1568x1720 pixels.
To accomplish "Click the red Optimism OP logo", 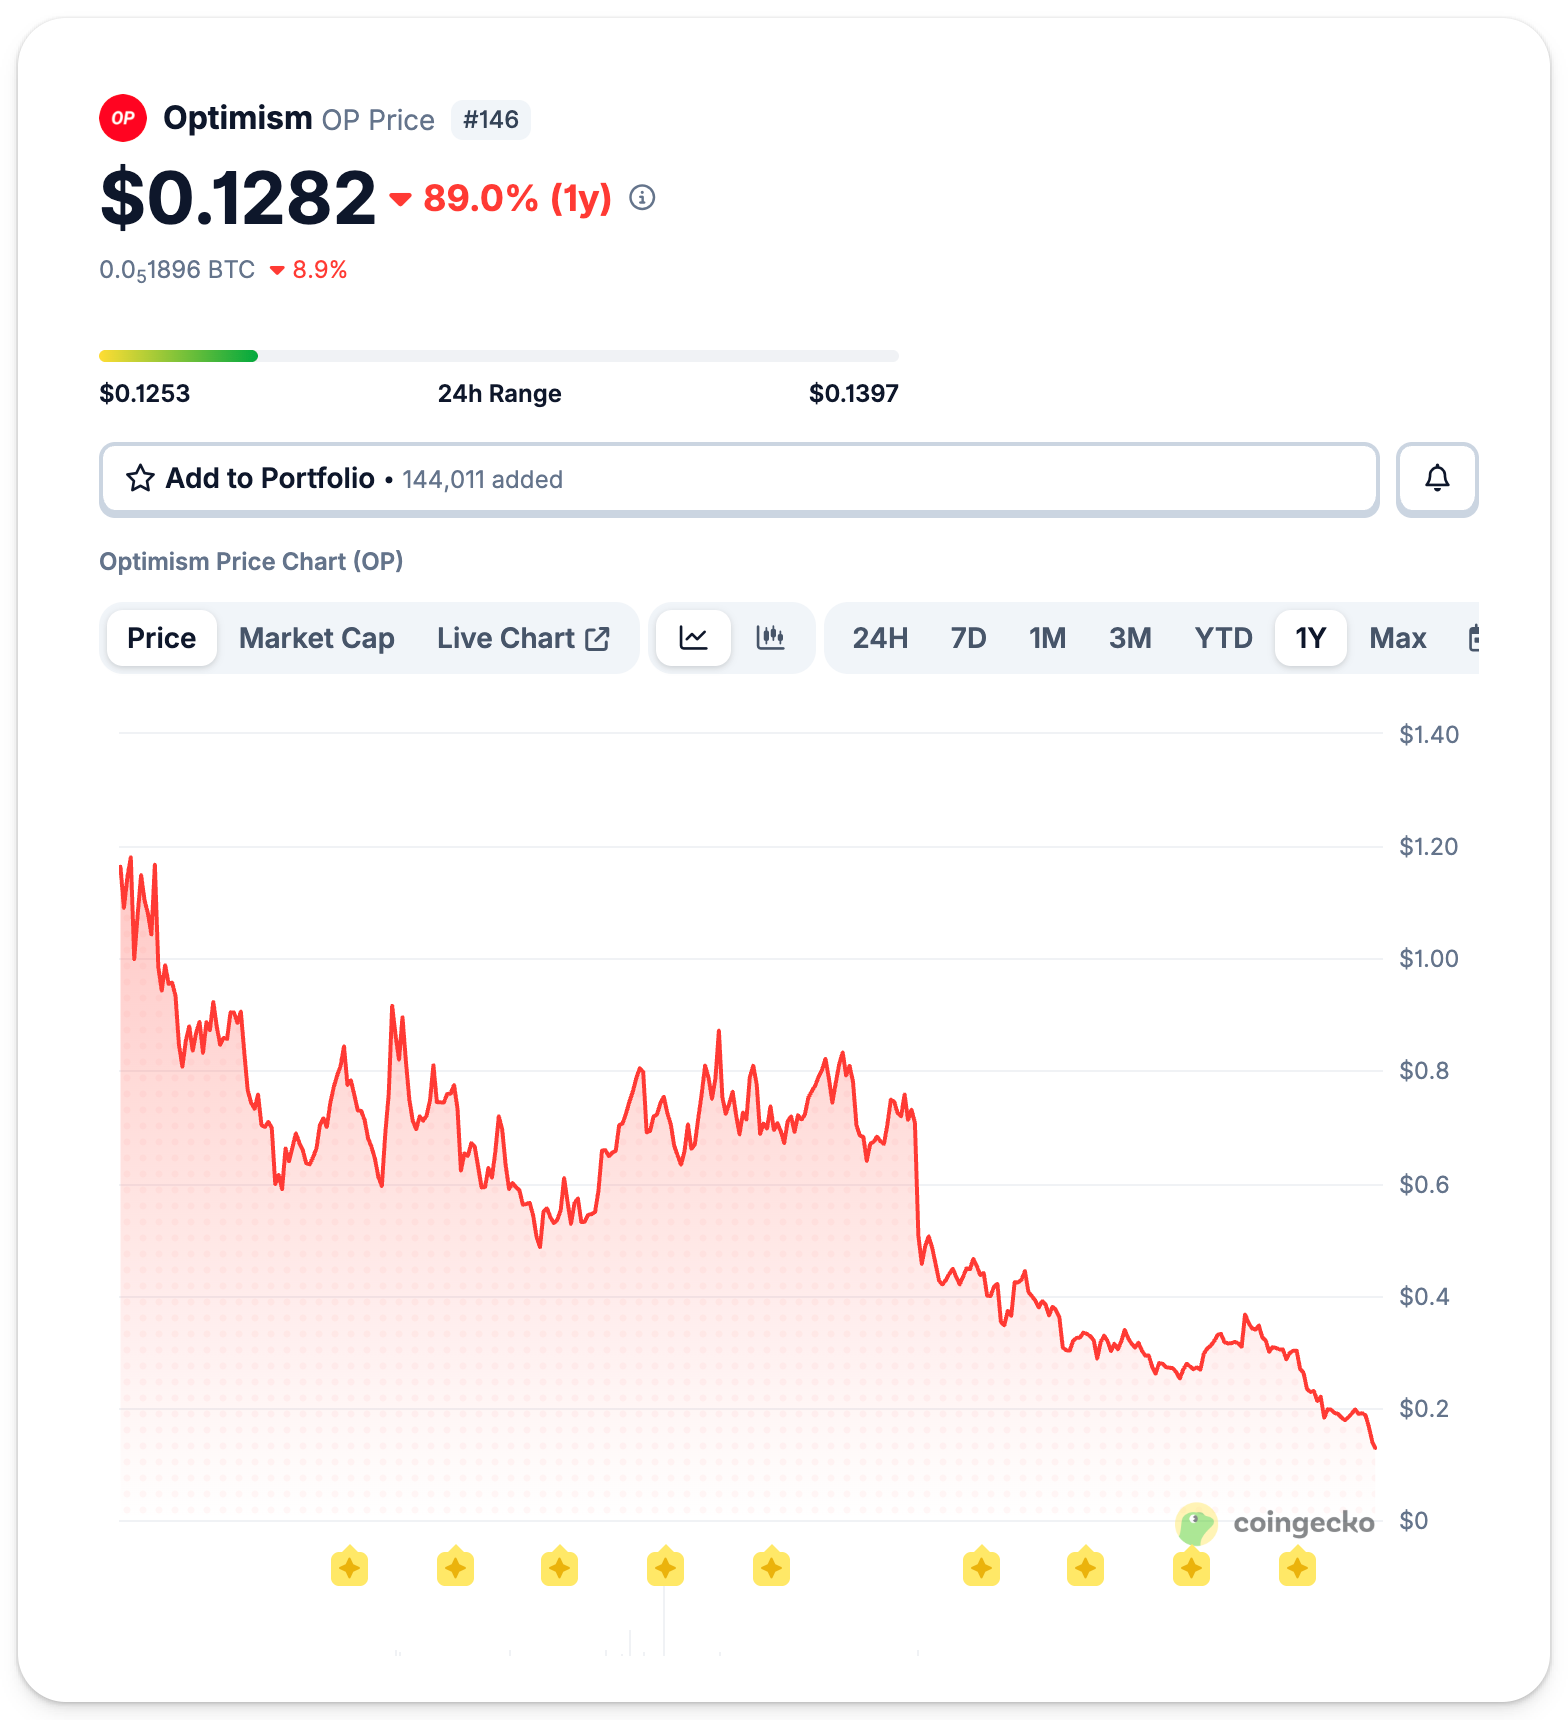I will [x=123, y=119].
